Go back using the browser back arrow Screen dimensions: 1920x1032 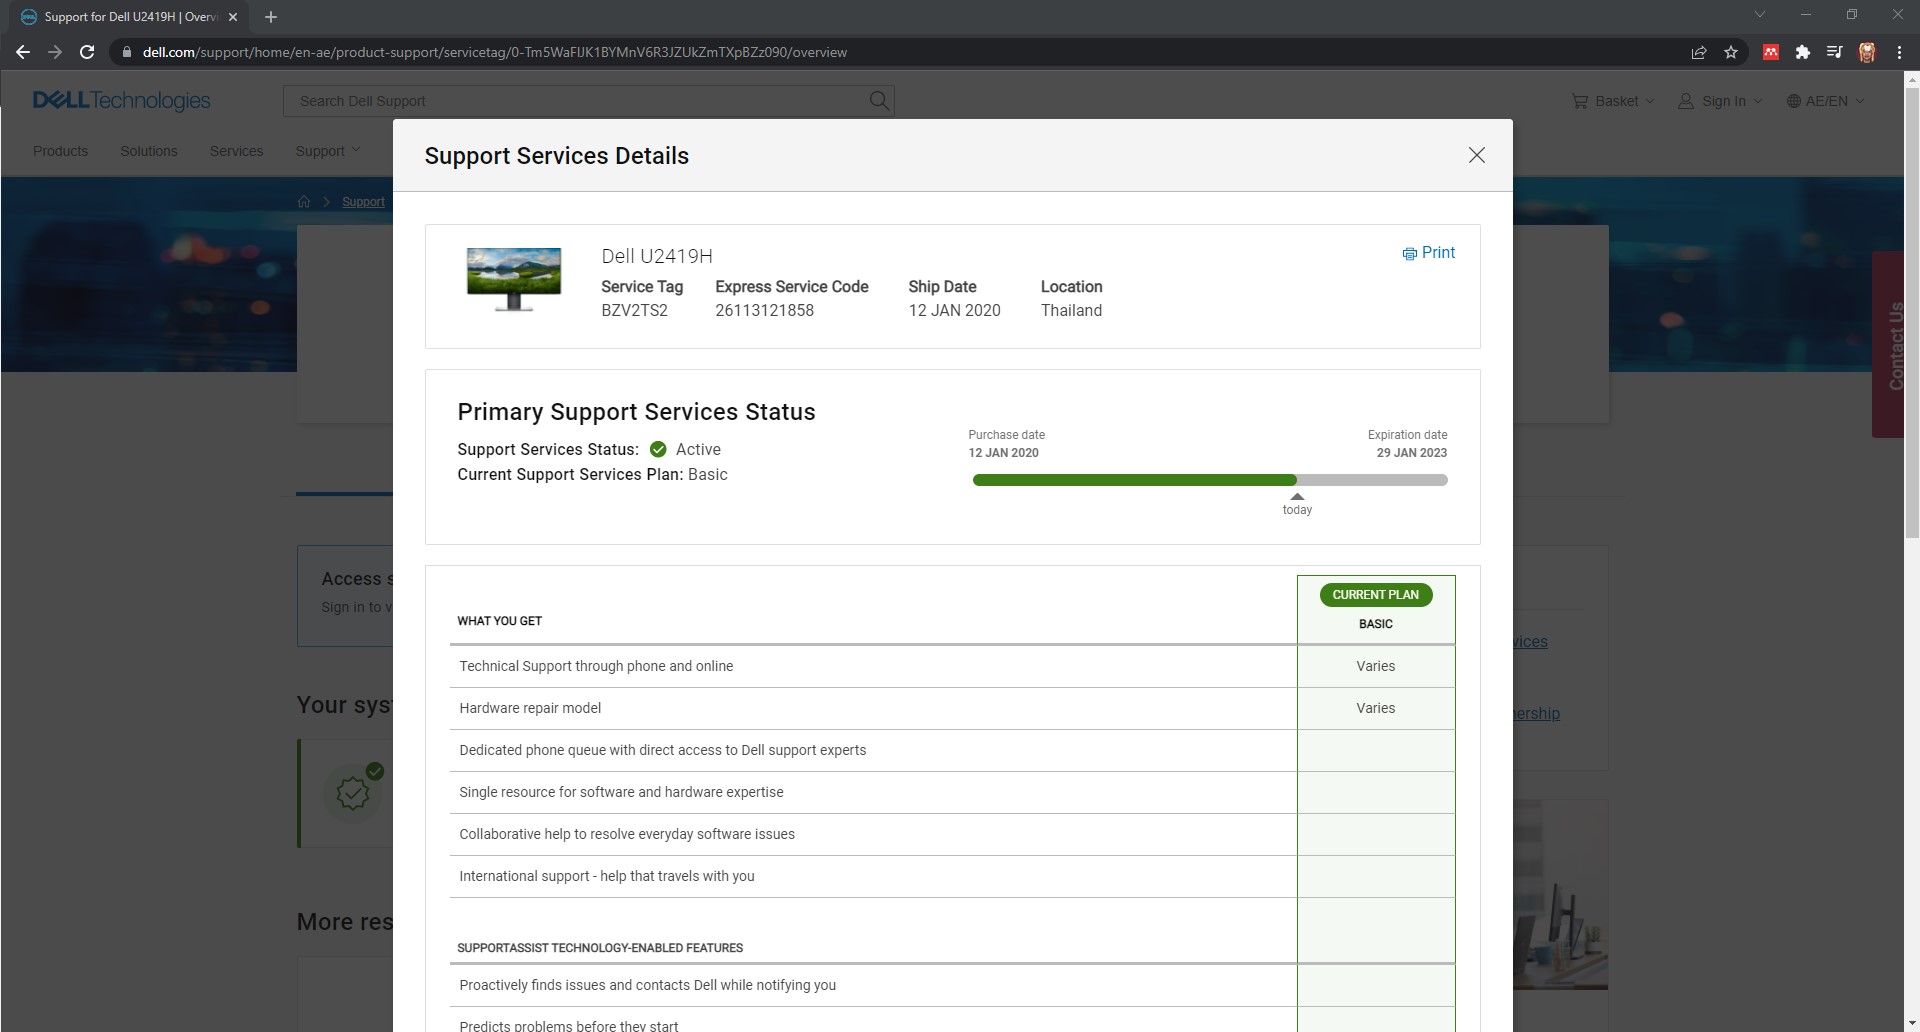point(23,52)
